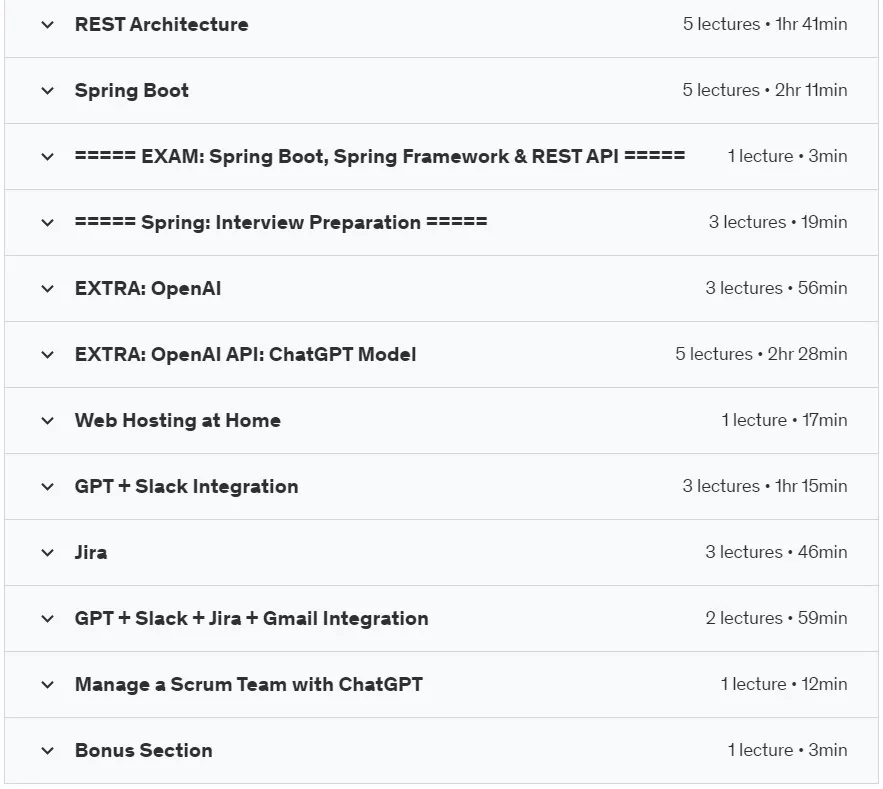Open the Jira section title
This screenshot has height=789, width=883.
pos(91,552)
